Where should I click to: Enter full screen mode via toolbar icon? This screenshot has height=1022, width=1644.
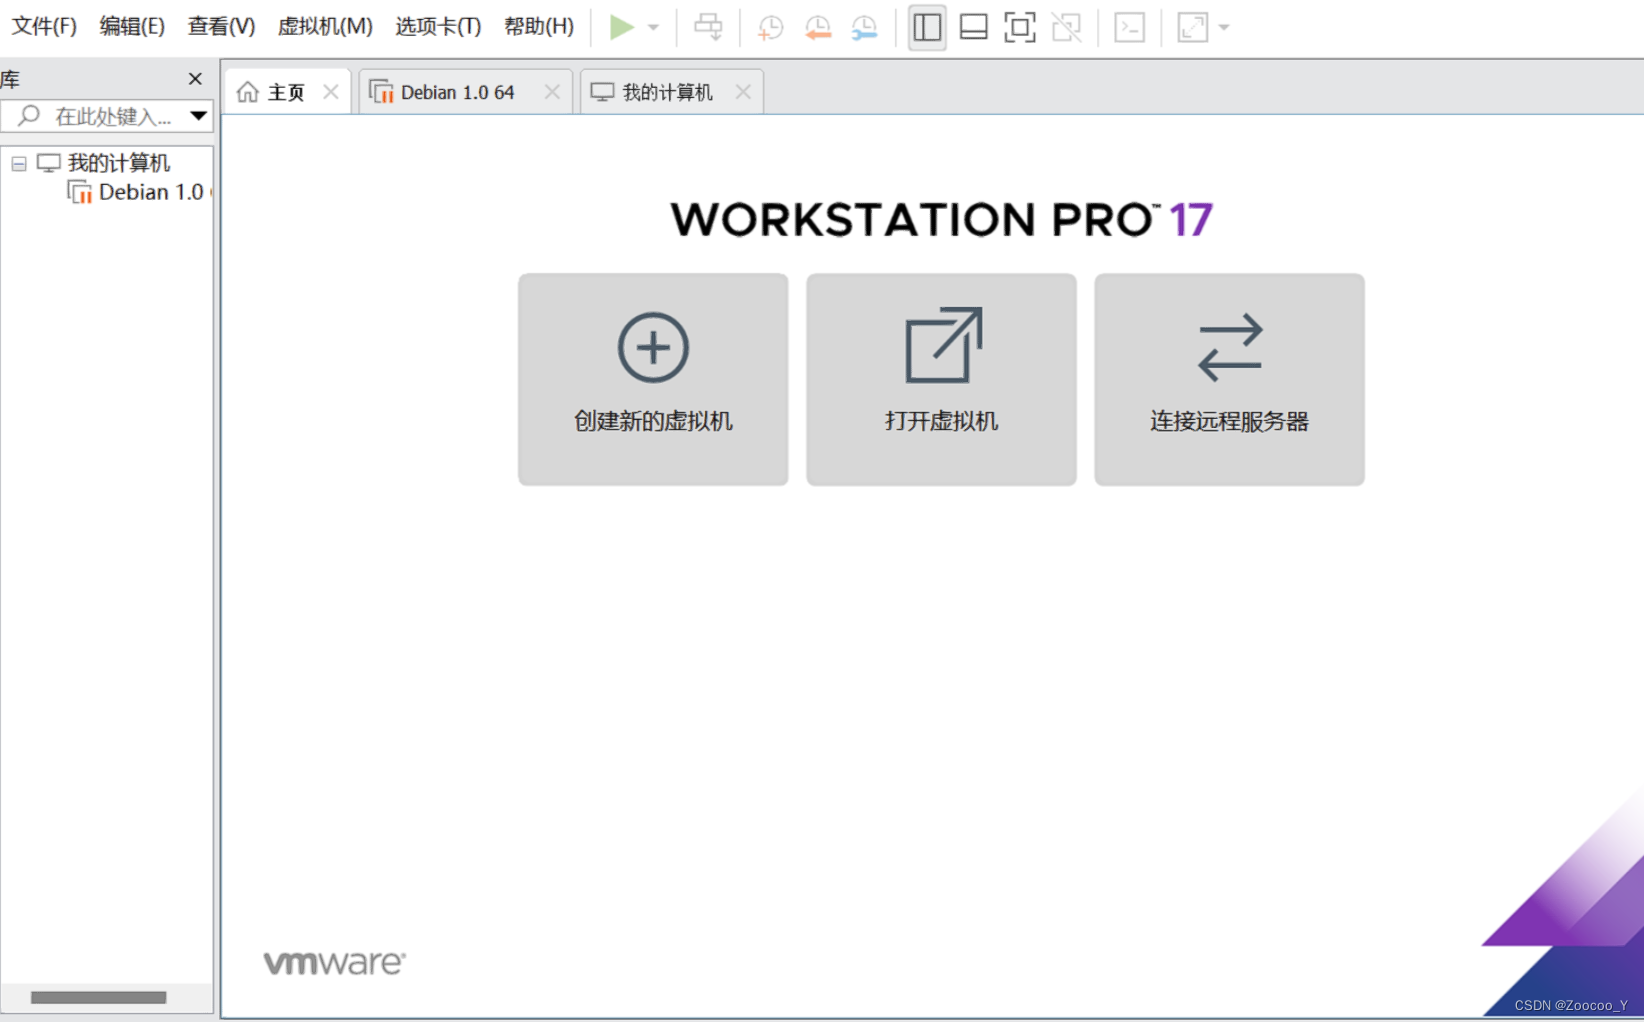(1019, 27)
